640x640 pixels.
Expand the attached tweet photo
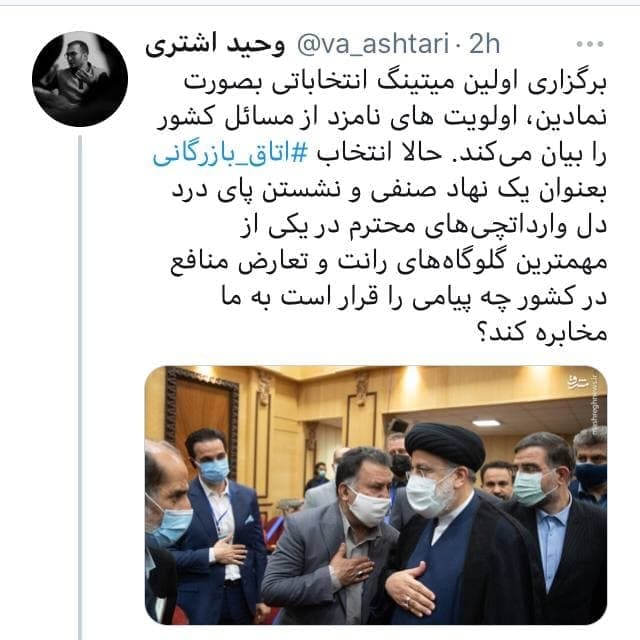pos(376,495)
